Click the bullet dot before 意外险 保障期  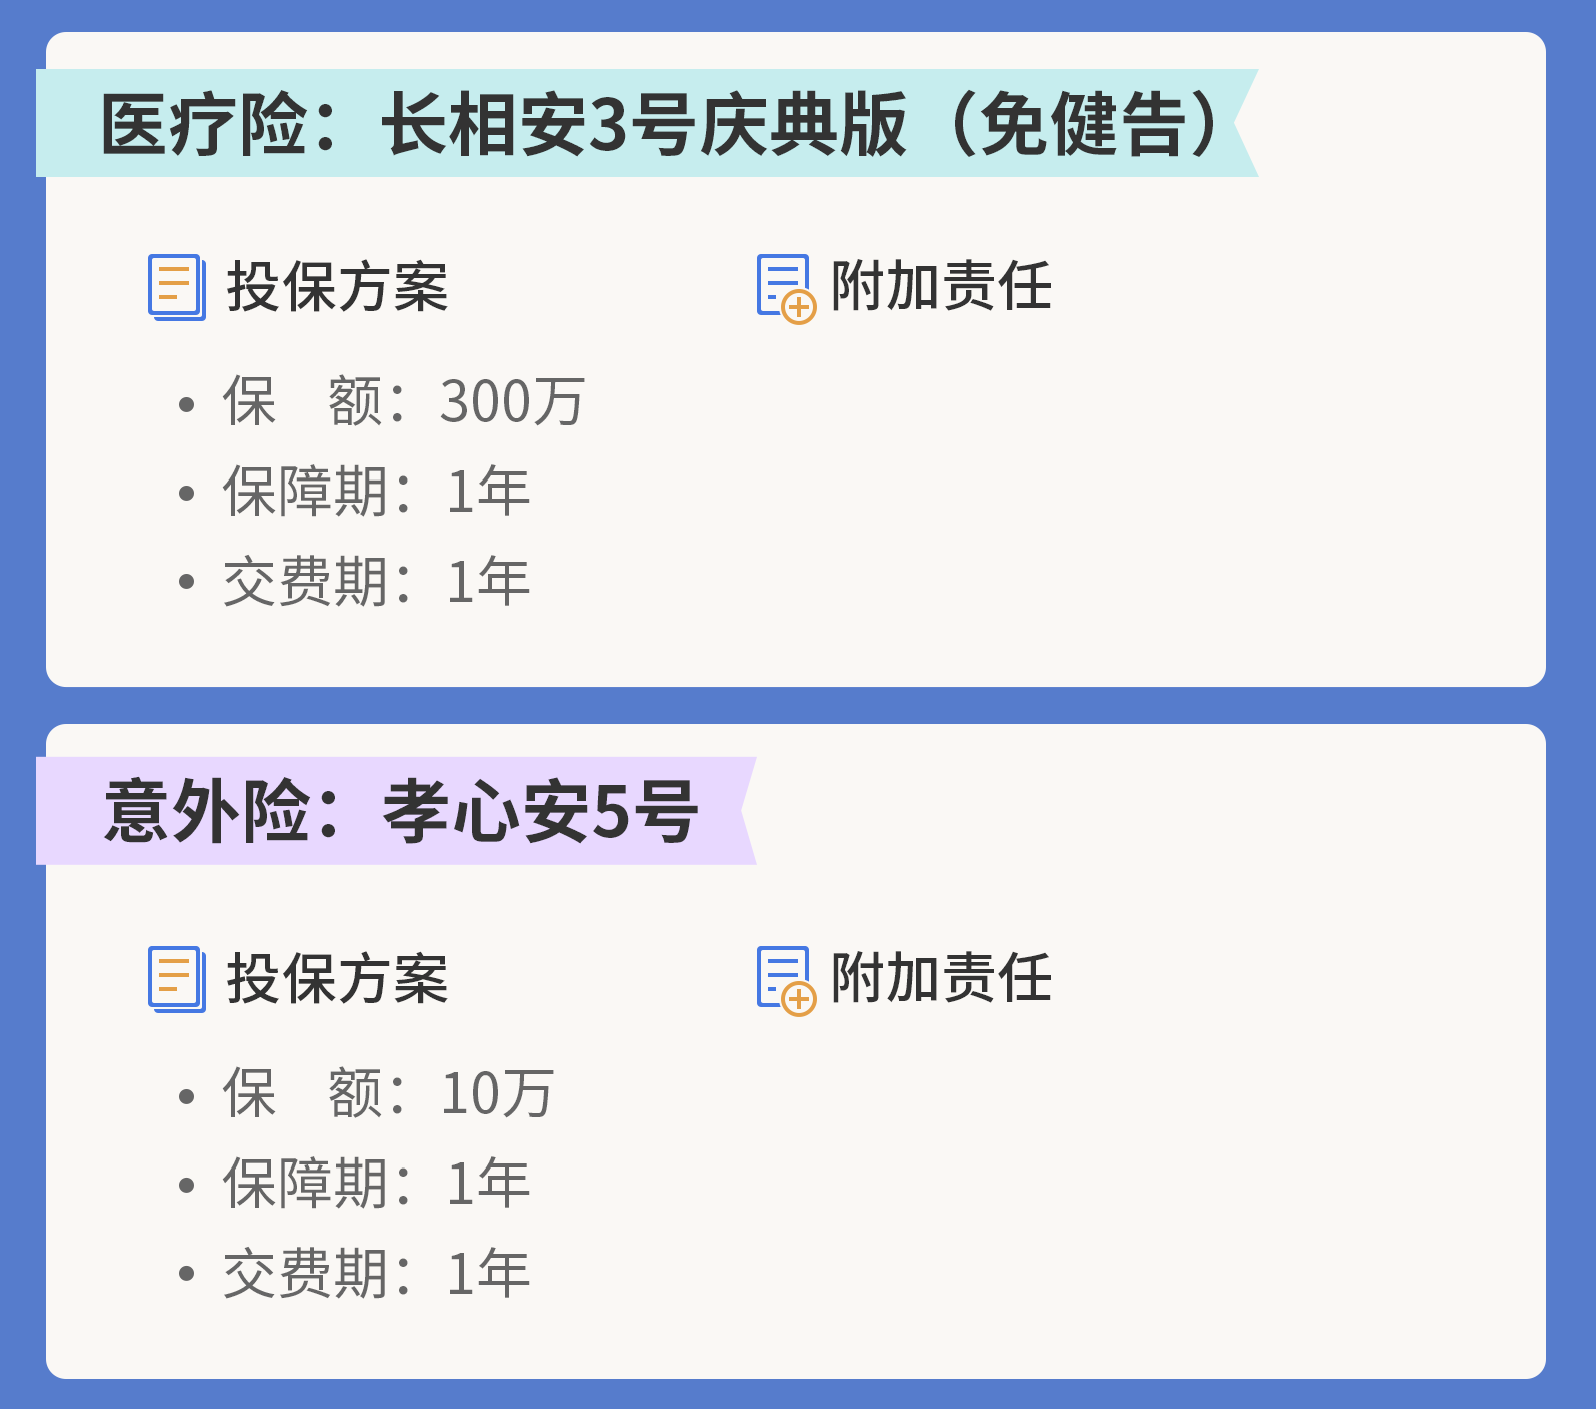click(x=186, y=1186)
